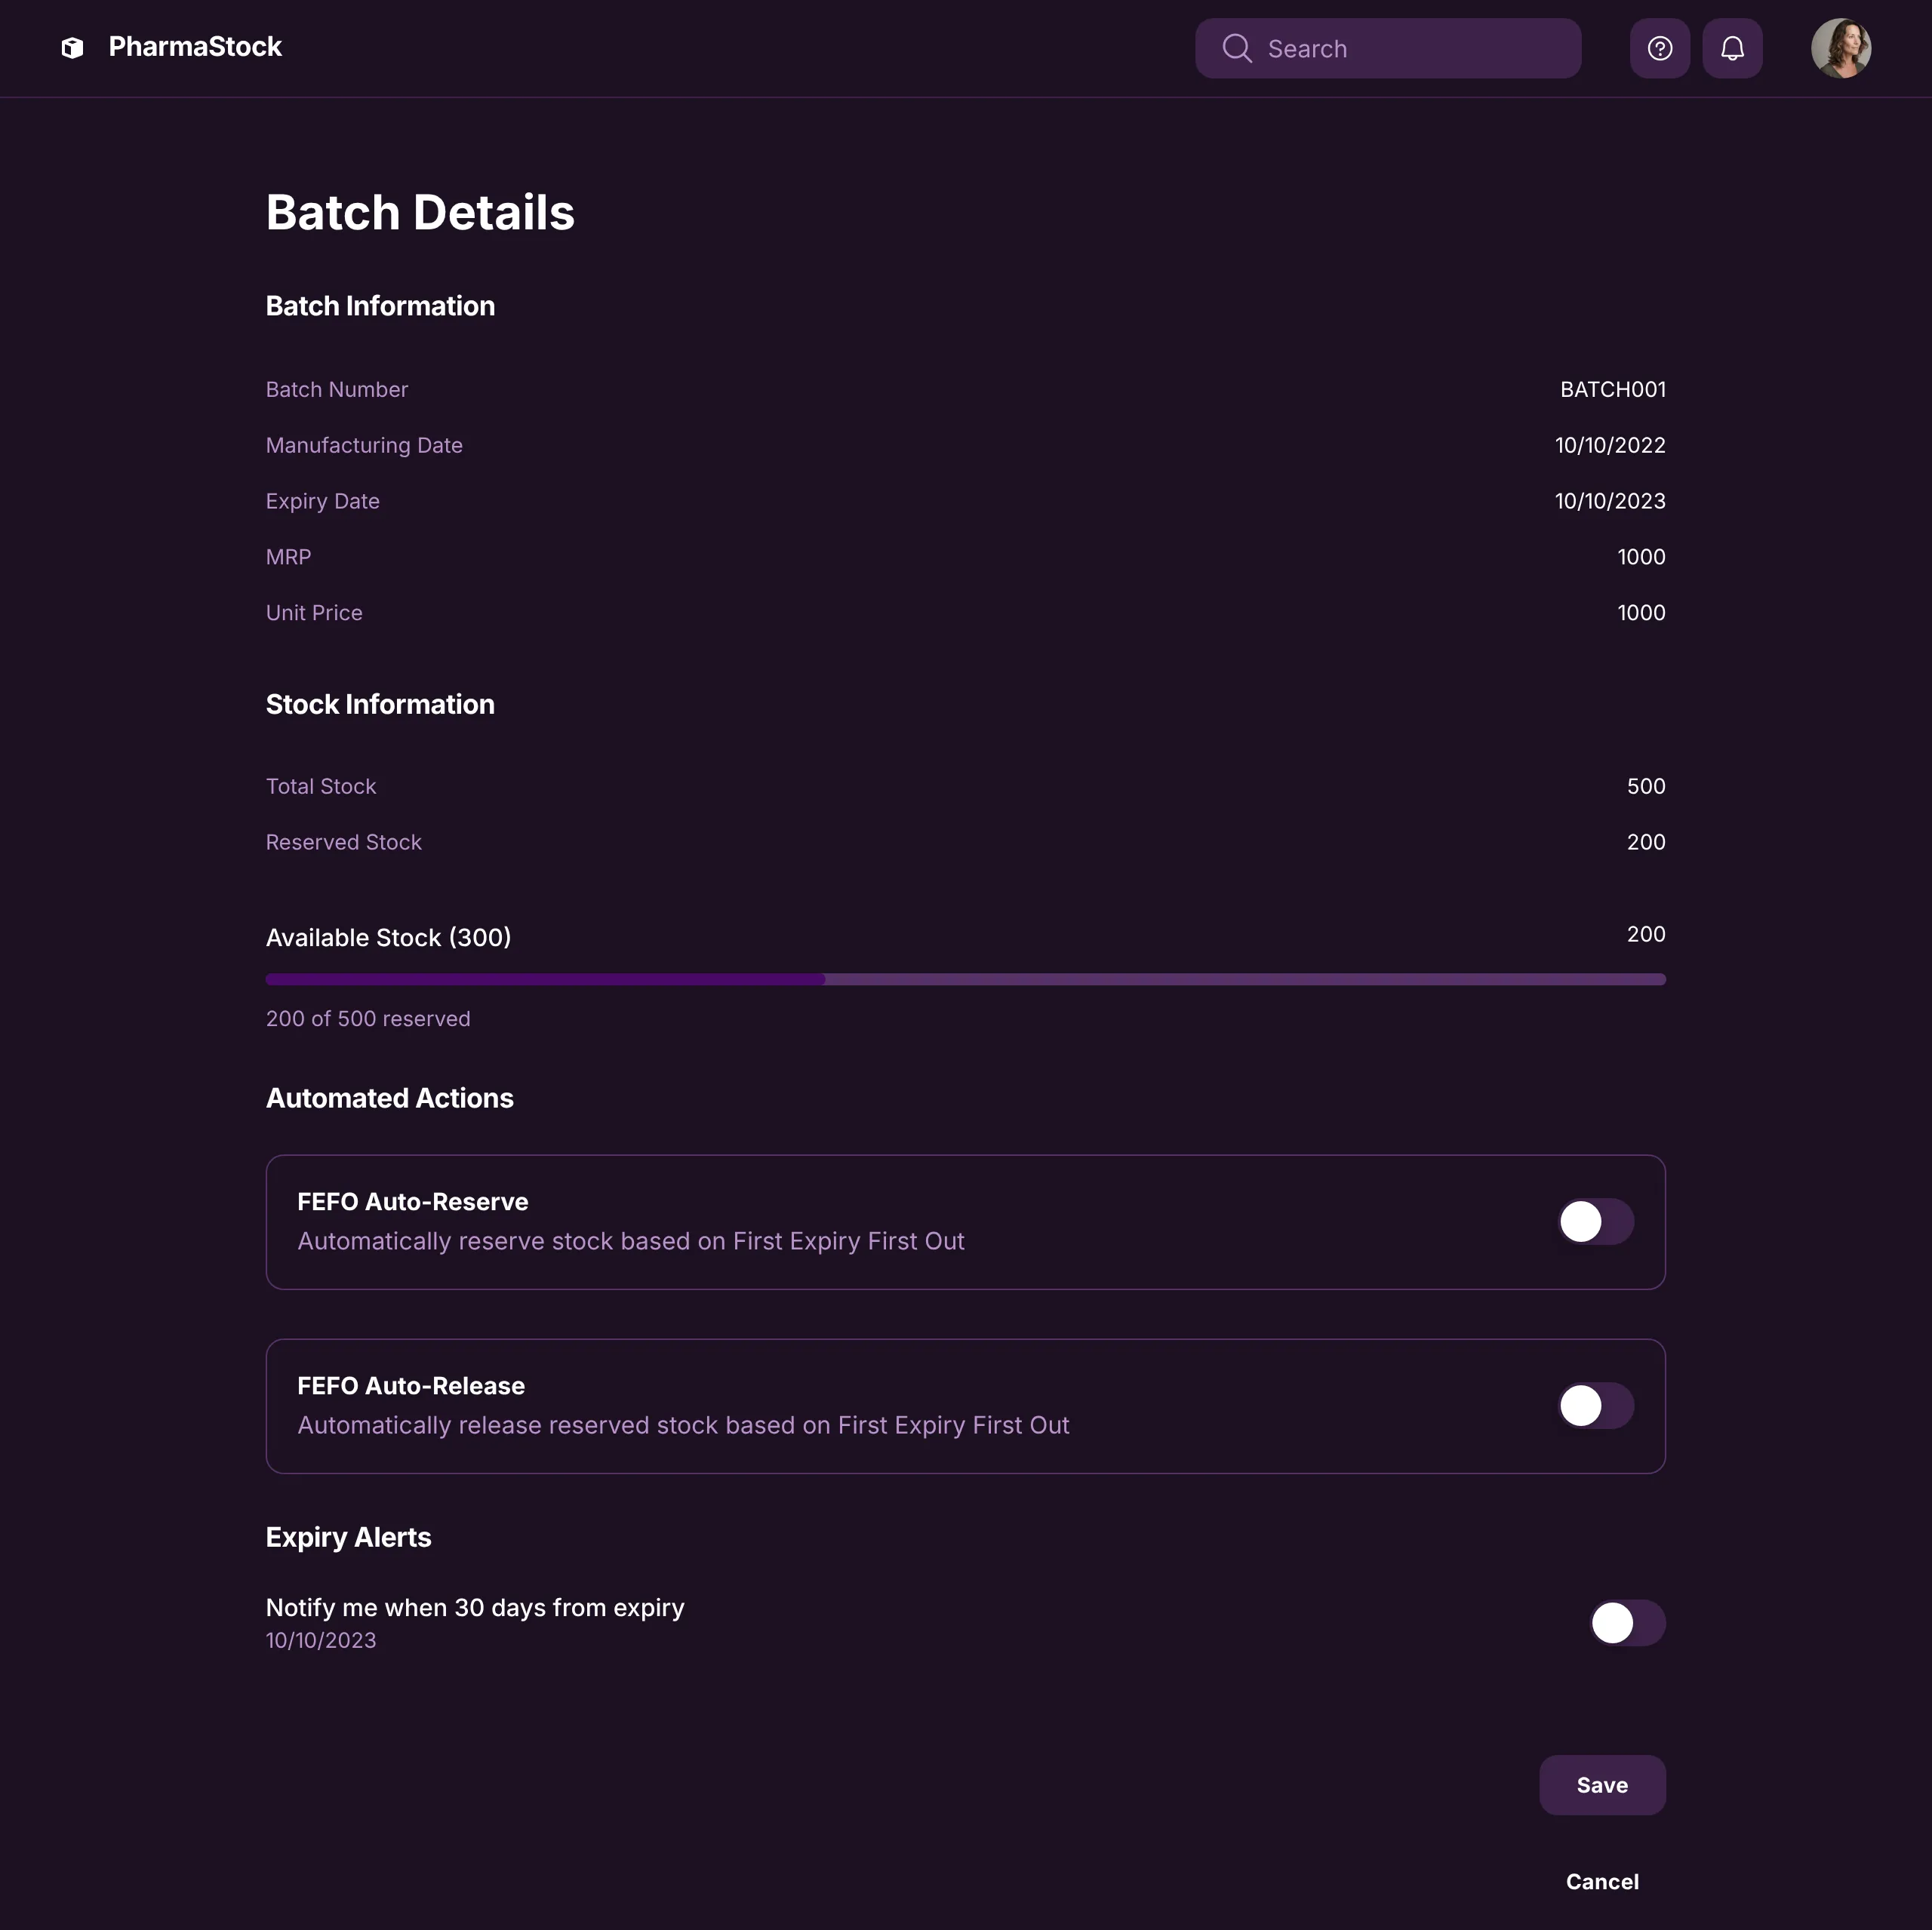Click the Cancel button
Image resolution: width=1932 pixels, height=1930 pixels.
(1602, 1882)
